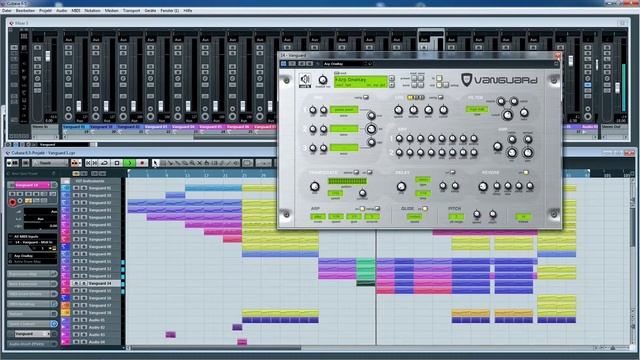Open Vanguard filter type display
Viewport: 640px width, 360px height.
pyautogui.click(x=477, y=109)
